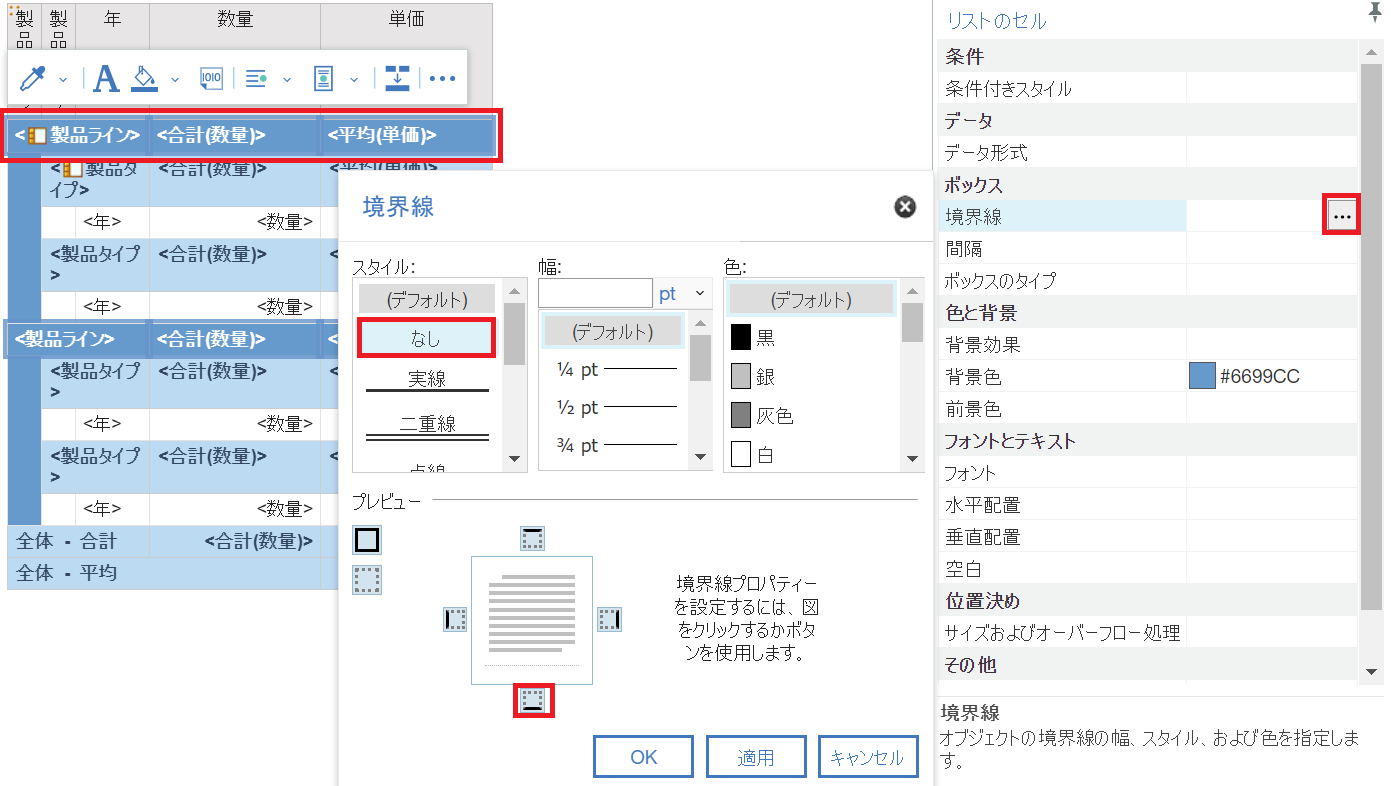This screenshot has height=786, width=1391.
Task: Pick the 白 white color swatch
Action: [741, 454]
